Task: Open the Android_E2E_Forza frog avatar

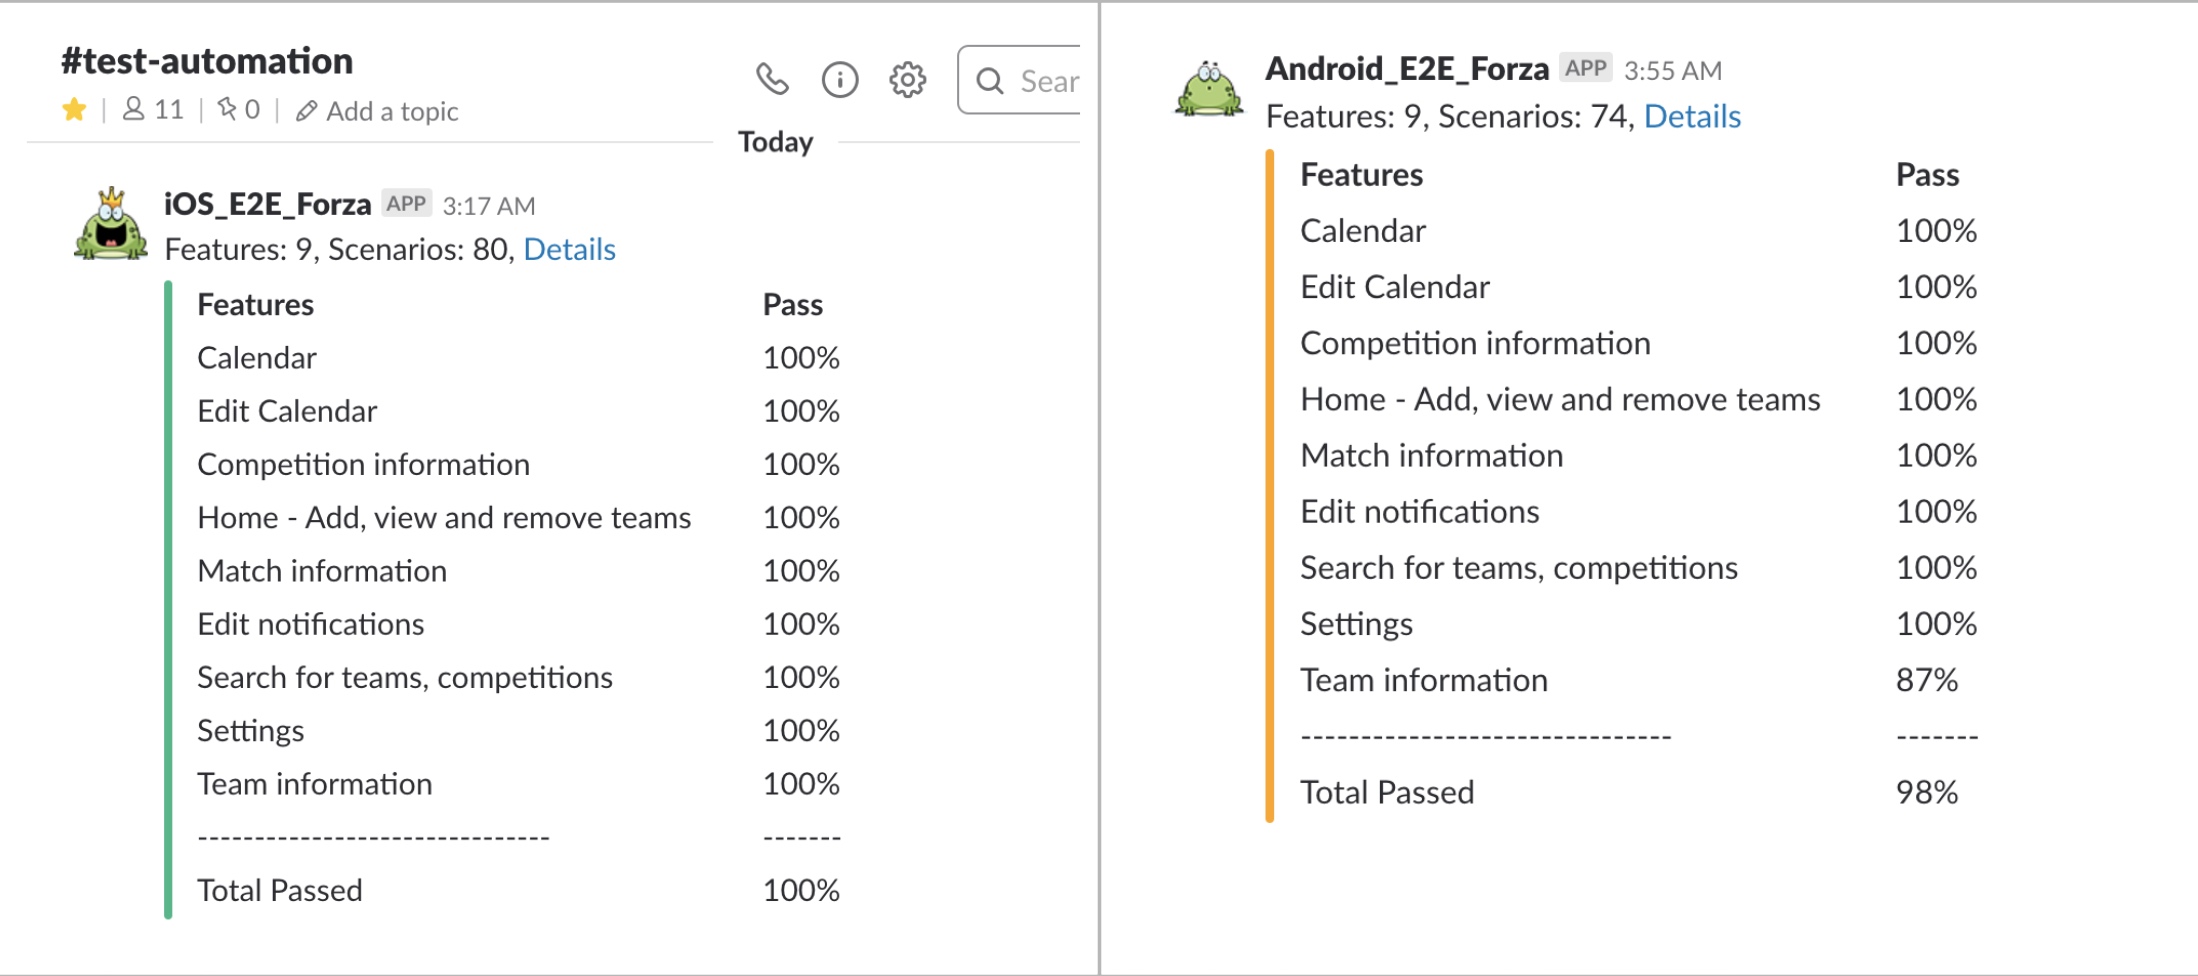Action: [1209, 89]
